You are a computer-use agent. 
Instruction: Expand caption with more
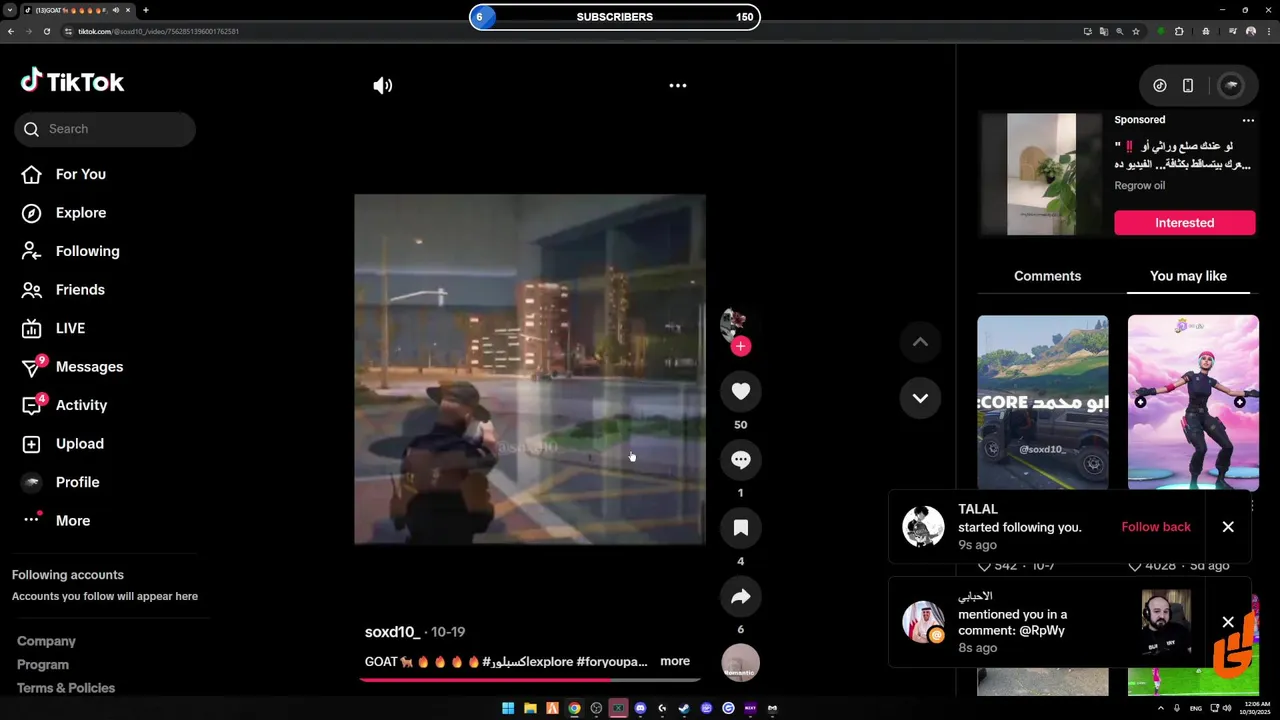click(675, 661)
